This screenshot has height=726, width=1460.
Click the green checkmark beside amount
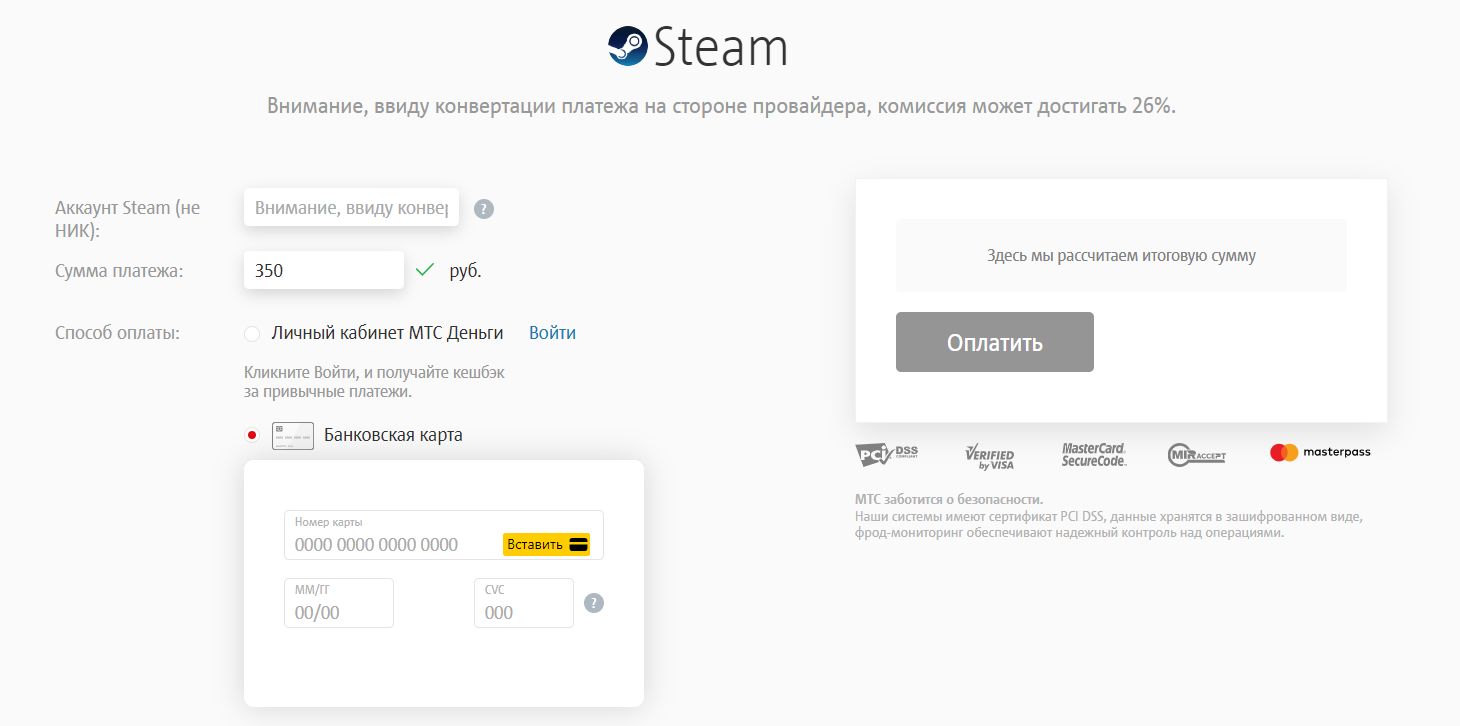425,269
